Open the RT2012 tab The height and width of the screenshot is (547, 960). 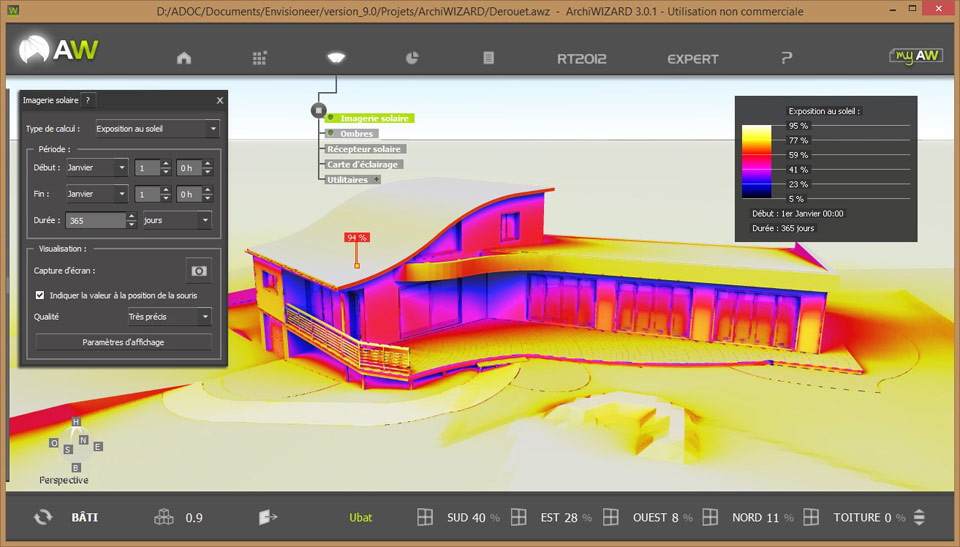[x=582, y=59]
